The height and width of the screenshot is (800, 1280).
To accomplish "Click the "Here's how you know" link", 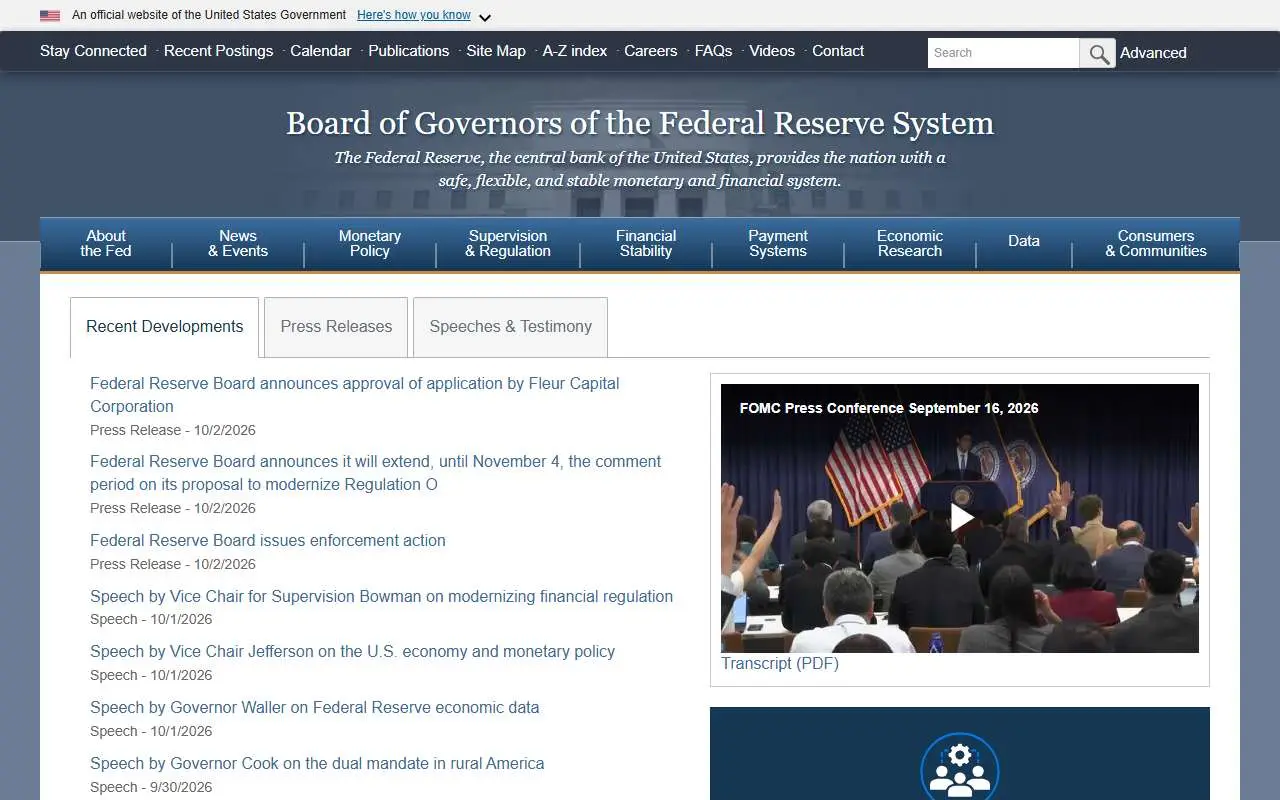I will [x=414, y=15].
